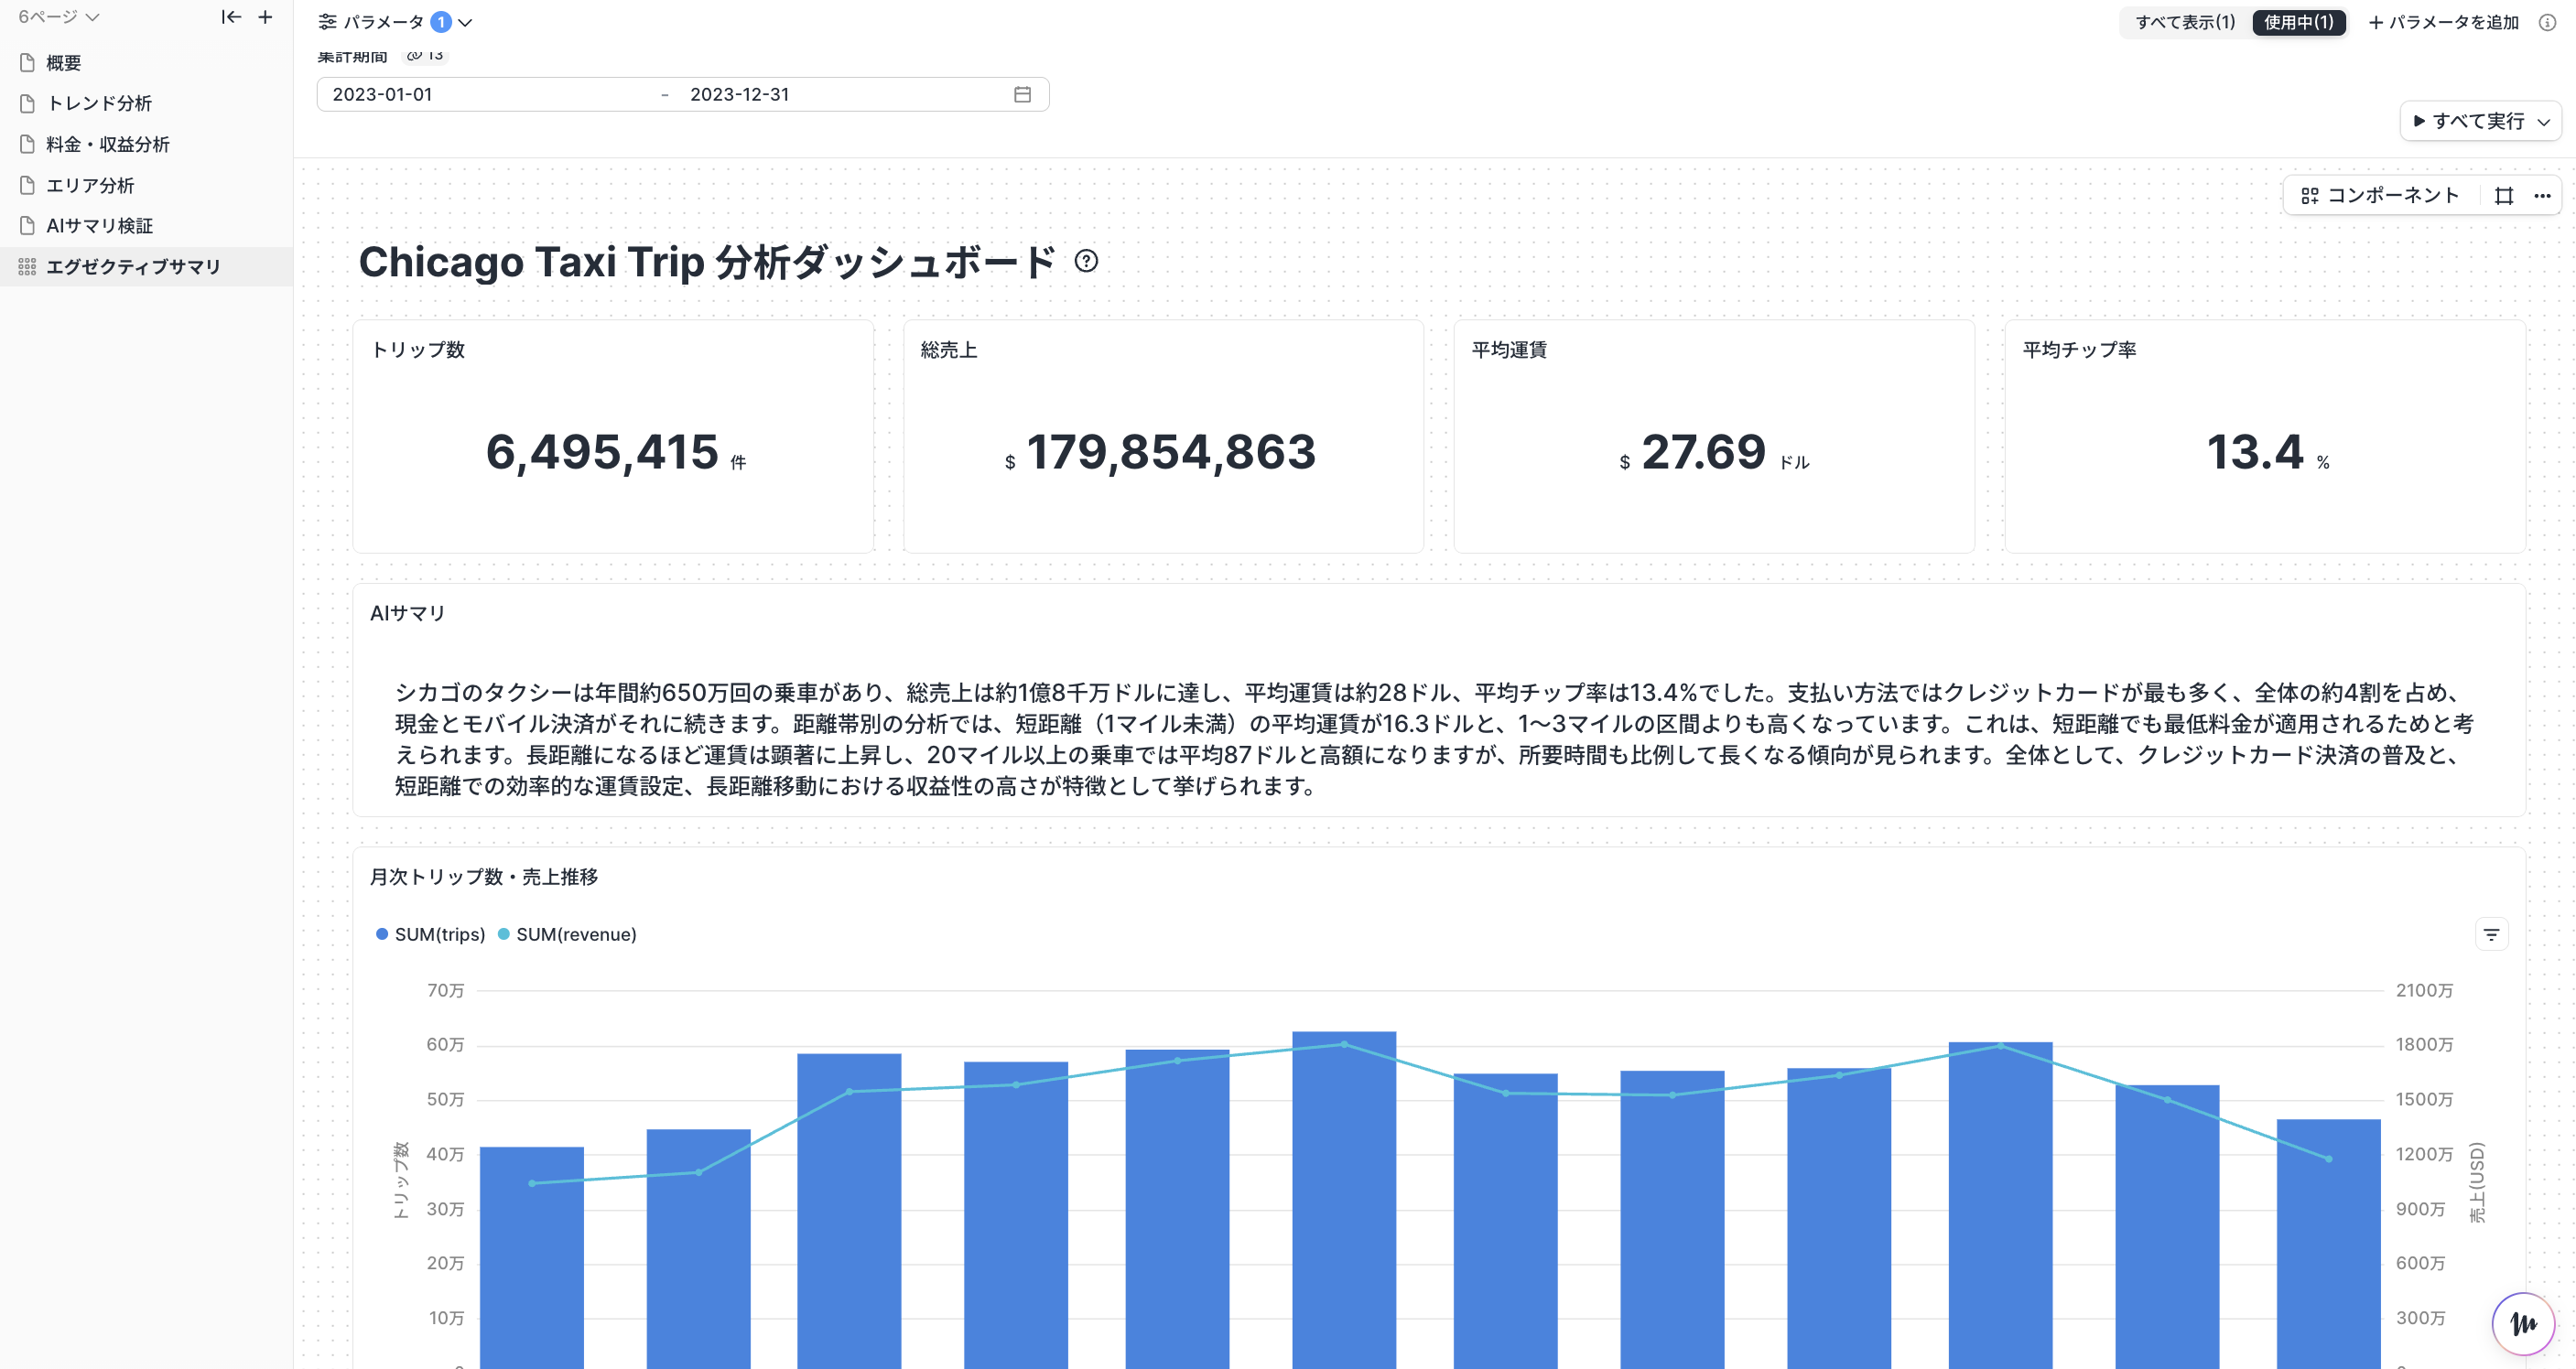This screenshot has height=1369, width=2576.
Task: Open the more options ellipsis menu
Action: click(2542, 196)
